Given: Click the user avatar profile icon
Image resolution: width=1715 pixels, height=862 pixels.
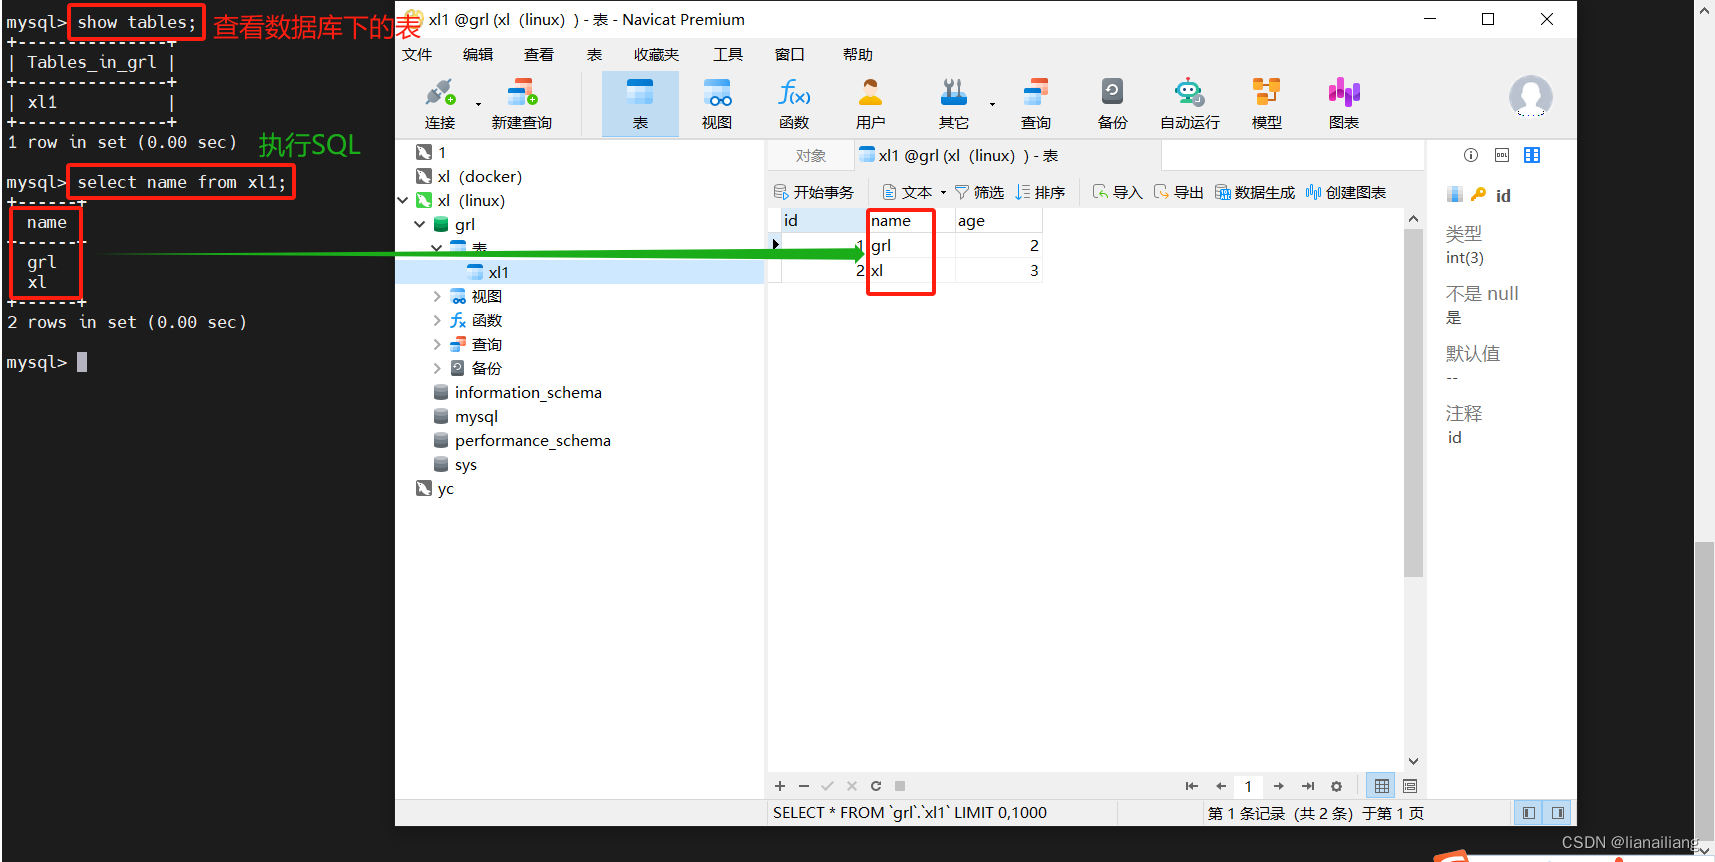Looking at the screenshot, I should 1530,97.
